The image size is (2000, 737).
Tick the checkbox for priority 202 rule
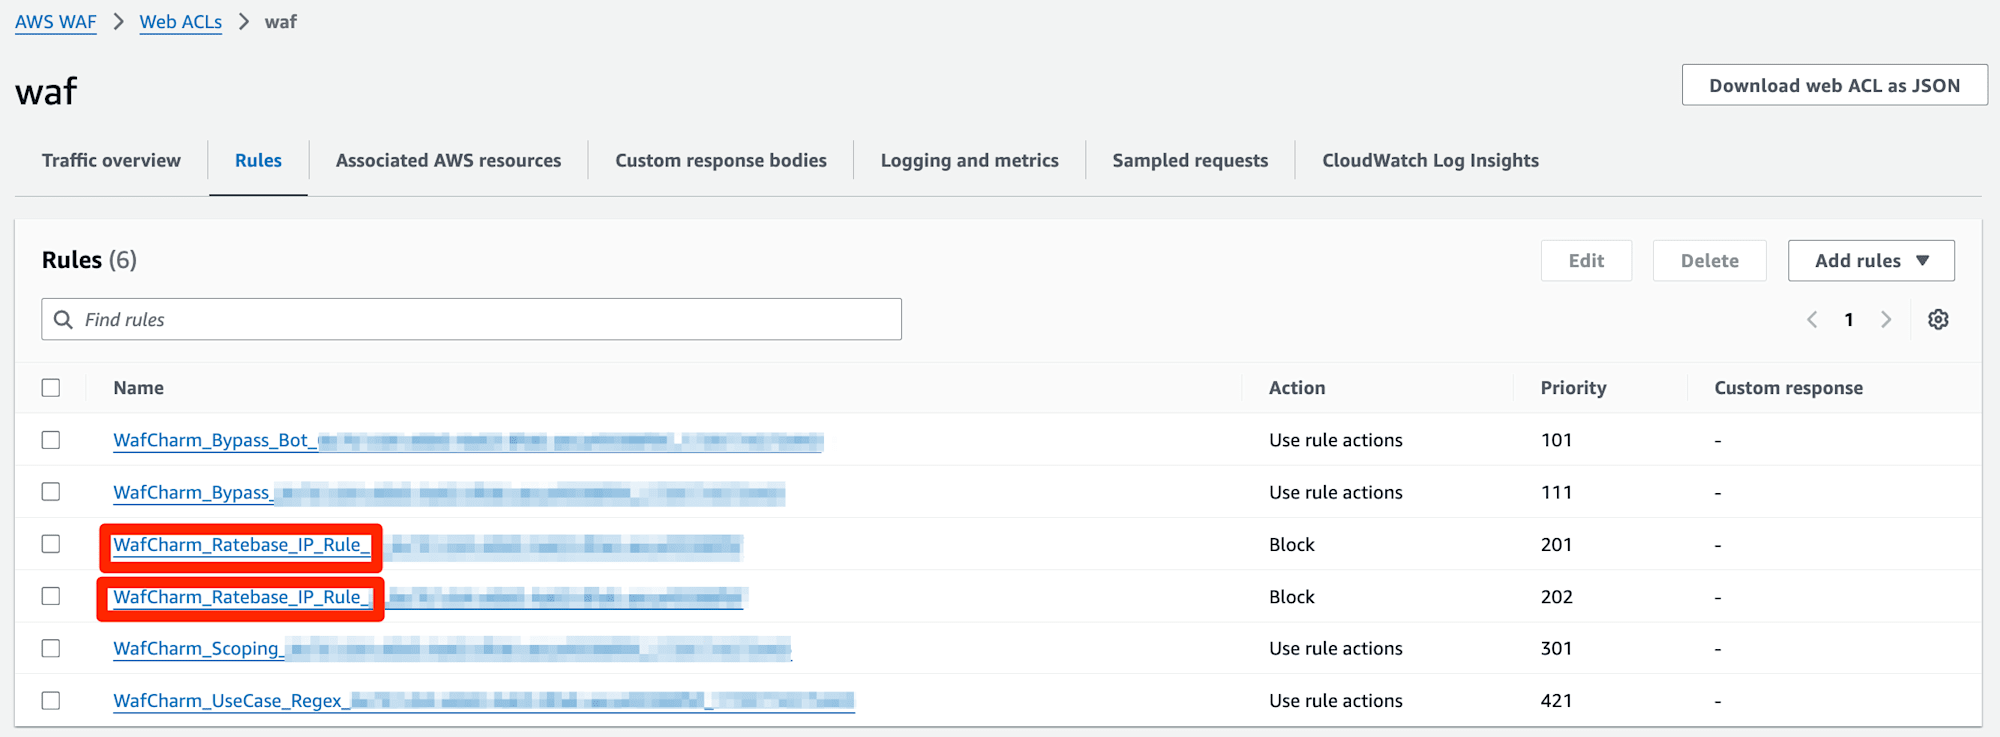point(51,596)
